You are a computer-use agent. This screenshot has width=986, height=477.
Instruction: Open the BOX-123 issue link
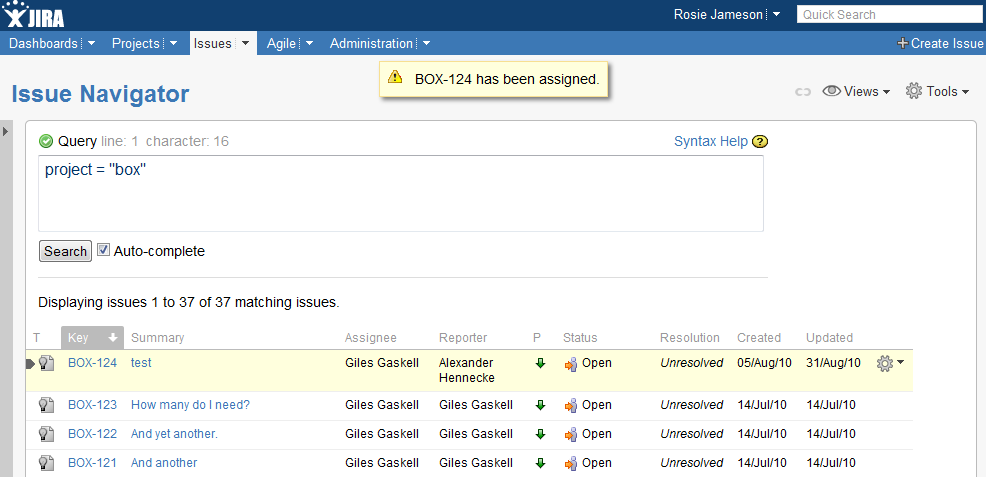pos(92,405)
